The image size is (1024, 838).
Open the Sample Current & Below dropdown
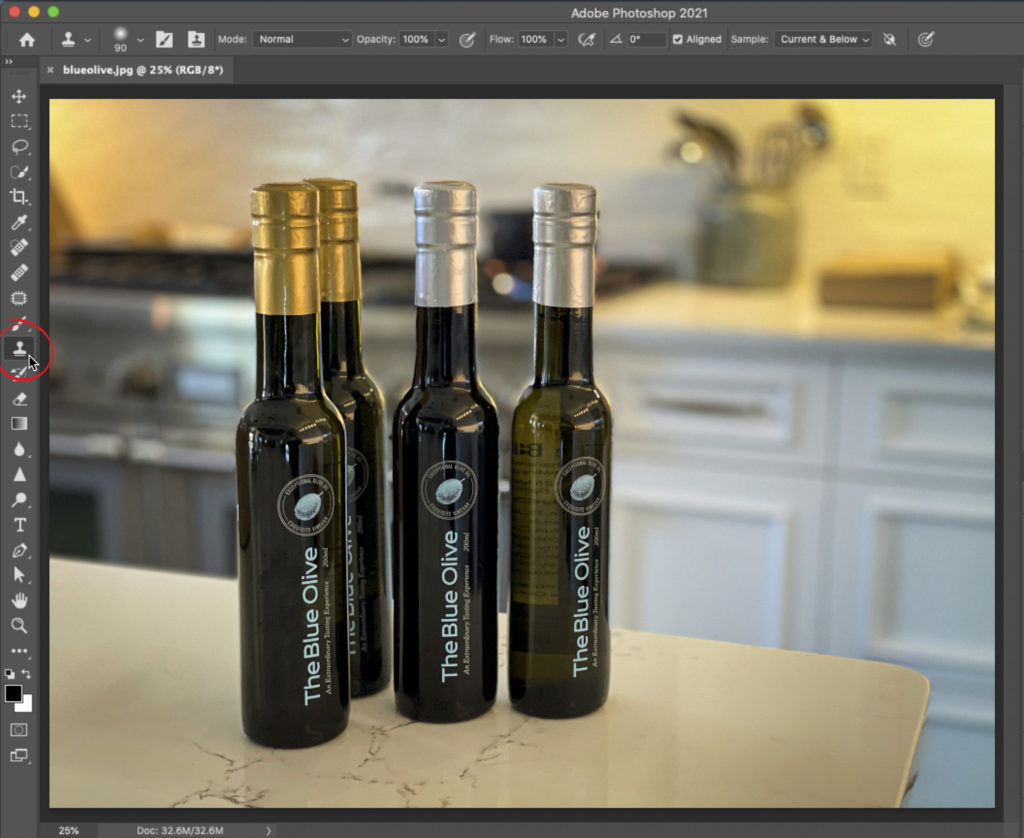[824, 39]
